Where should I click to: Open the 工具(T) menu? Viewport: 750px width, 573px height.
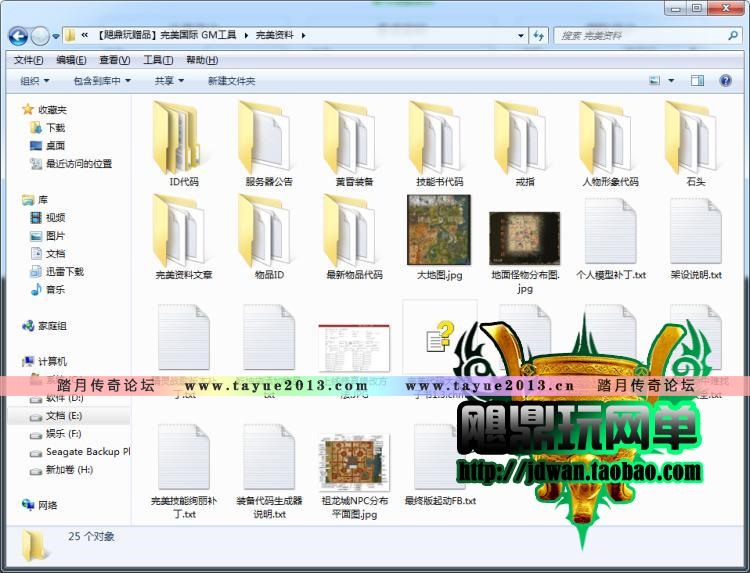tap(158, 60)
